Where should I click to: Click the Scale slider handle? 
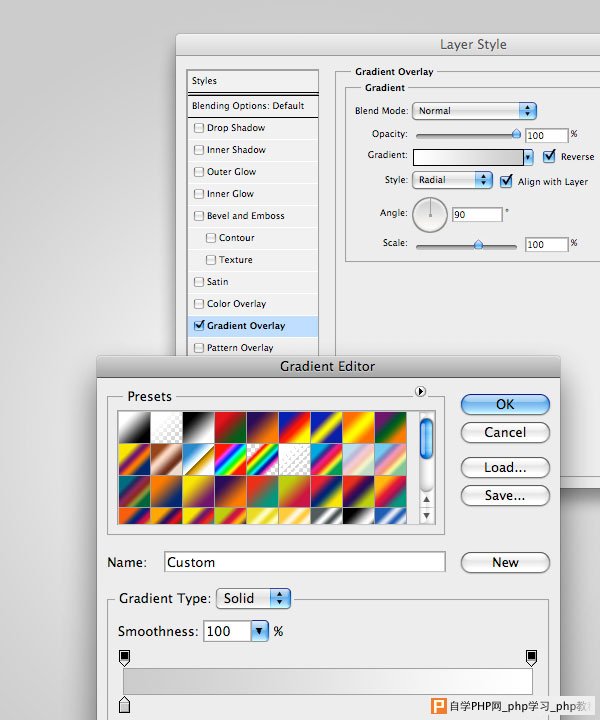coord(478,244)
